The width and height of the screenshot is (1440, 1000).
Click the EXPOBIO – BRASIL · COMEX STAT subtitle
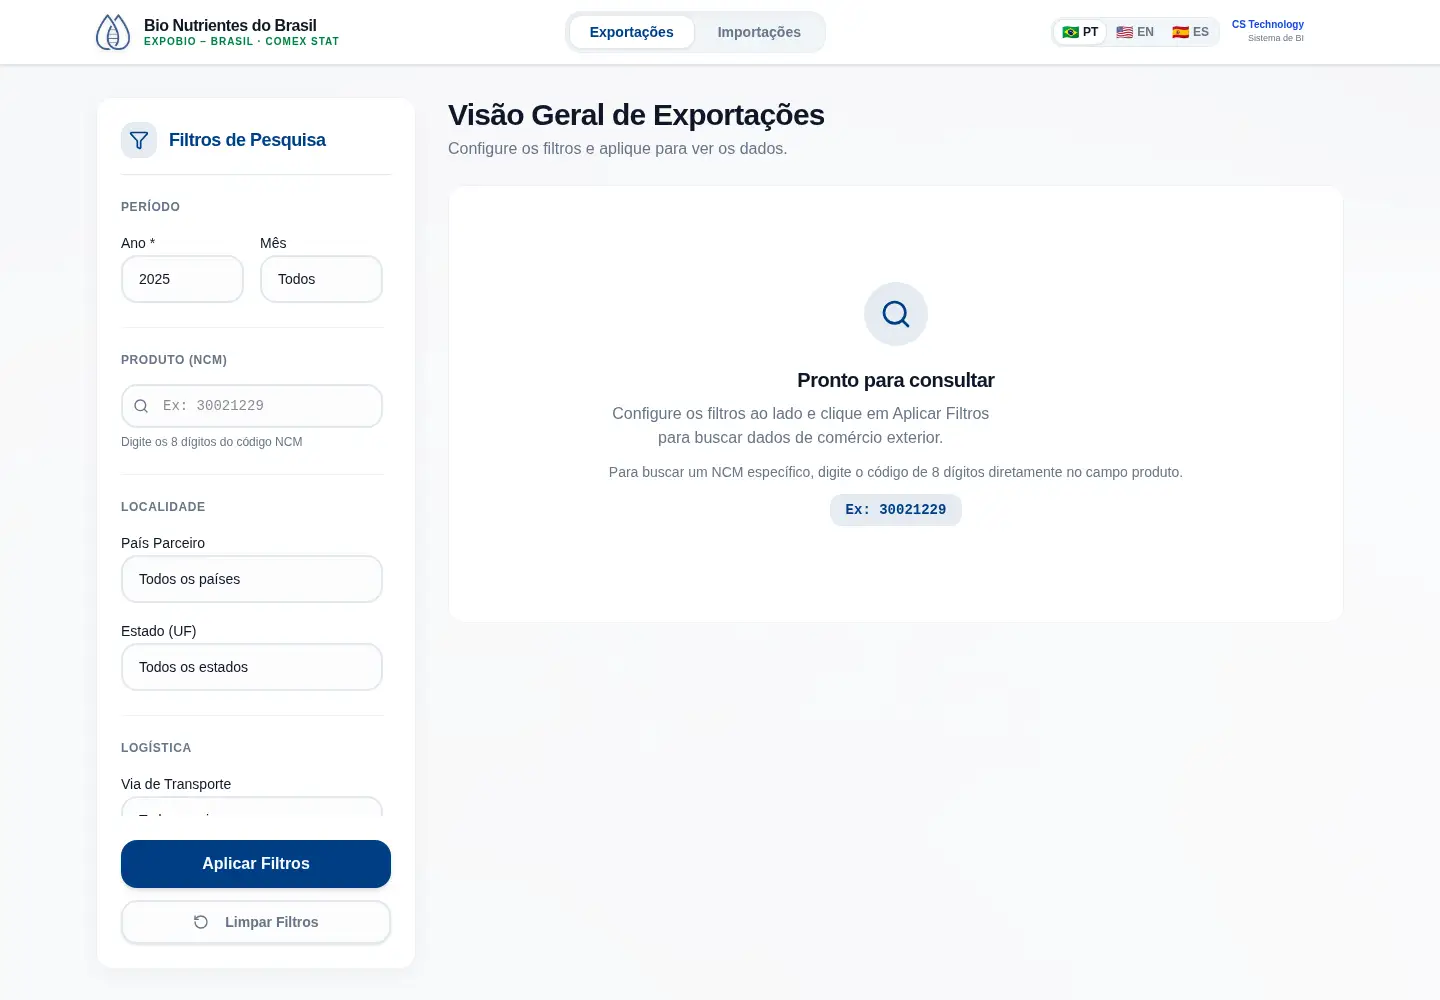[242, 42]
